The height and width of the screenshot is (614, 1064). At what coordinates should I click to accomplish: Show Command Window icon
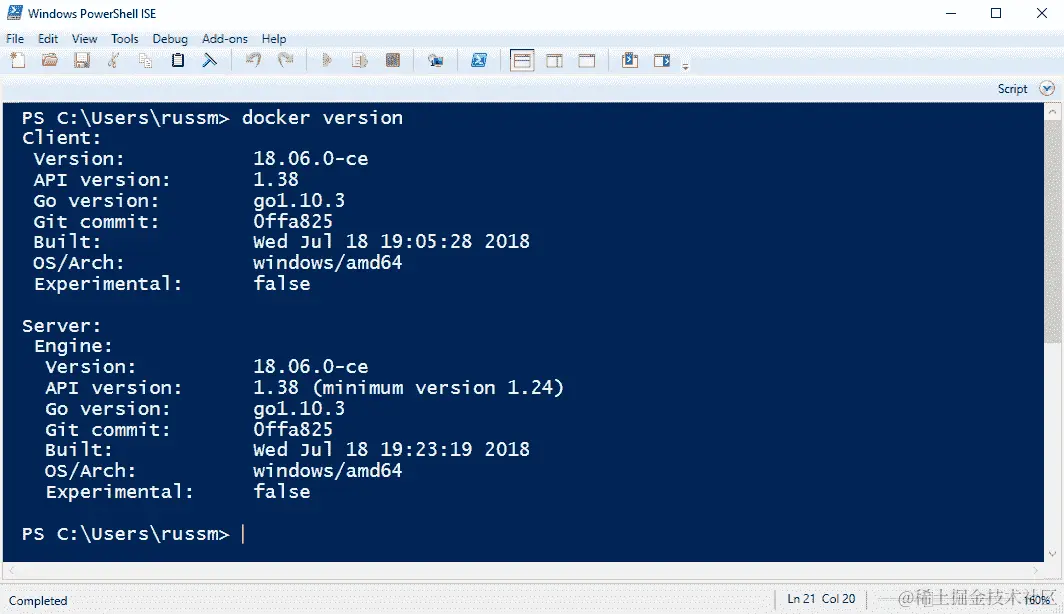(x=630, y=60)
